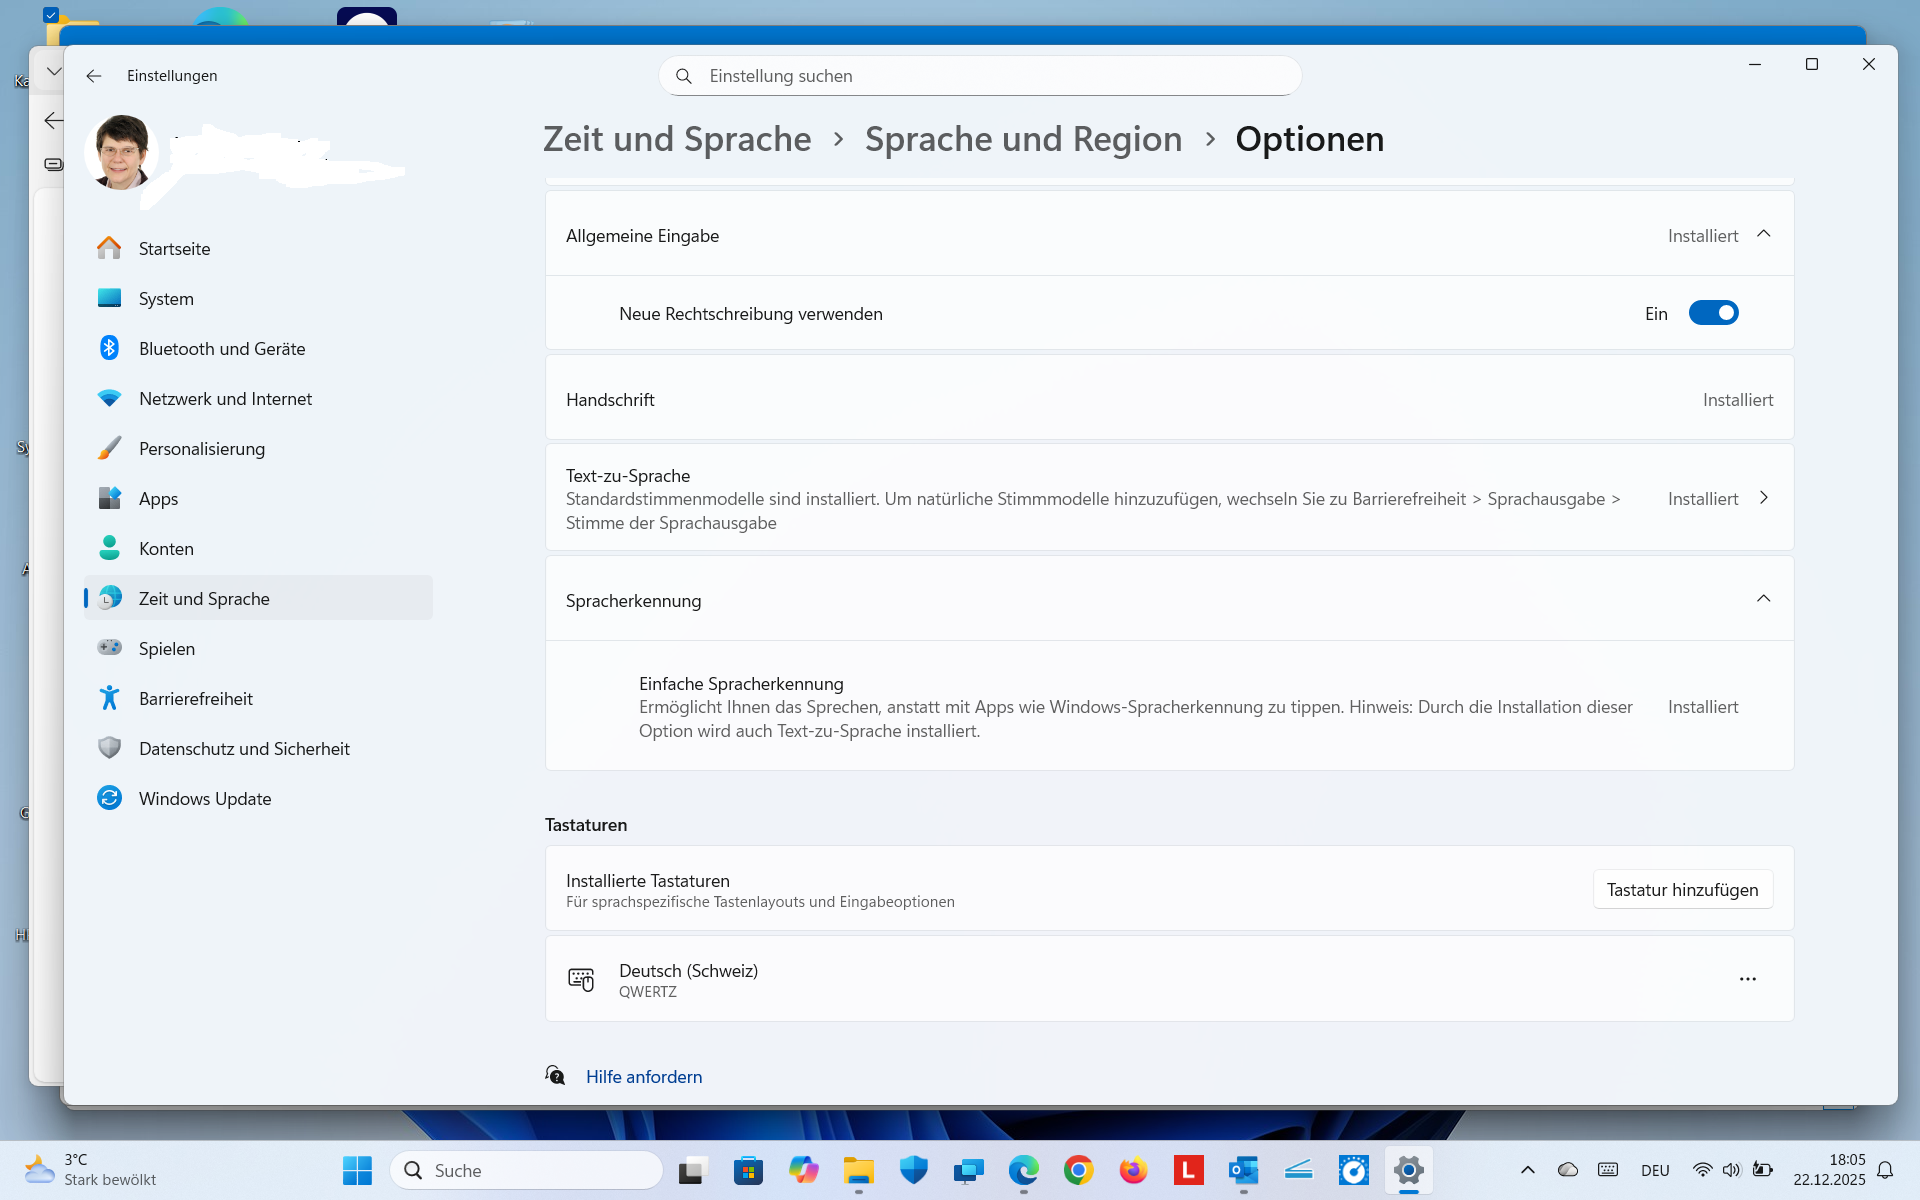The height and width of the screenshot is (1200, 1920).
Task: Open more options for Deutsch (Schweiz) keyboard
Action: 1747,979
